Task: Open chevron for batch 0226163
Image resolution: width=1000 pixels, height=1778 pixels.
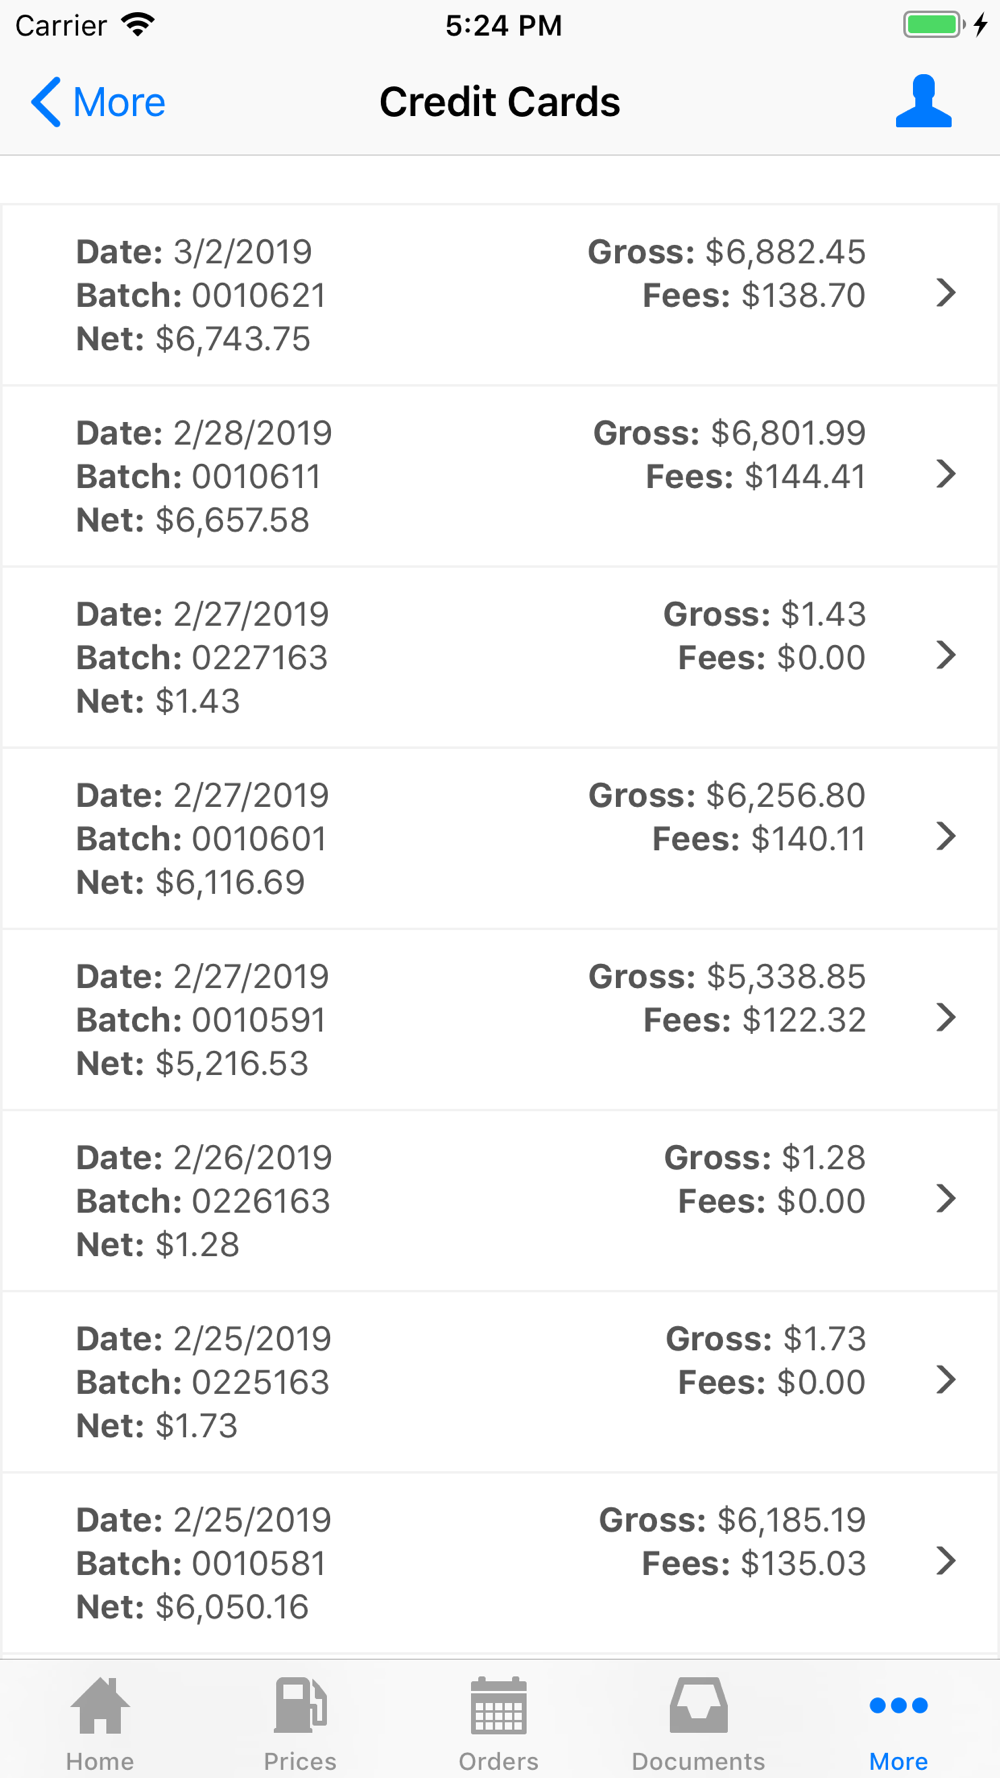Action: pyautogui.click(x=945, y=1198)
